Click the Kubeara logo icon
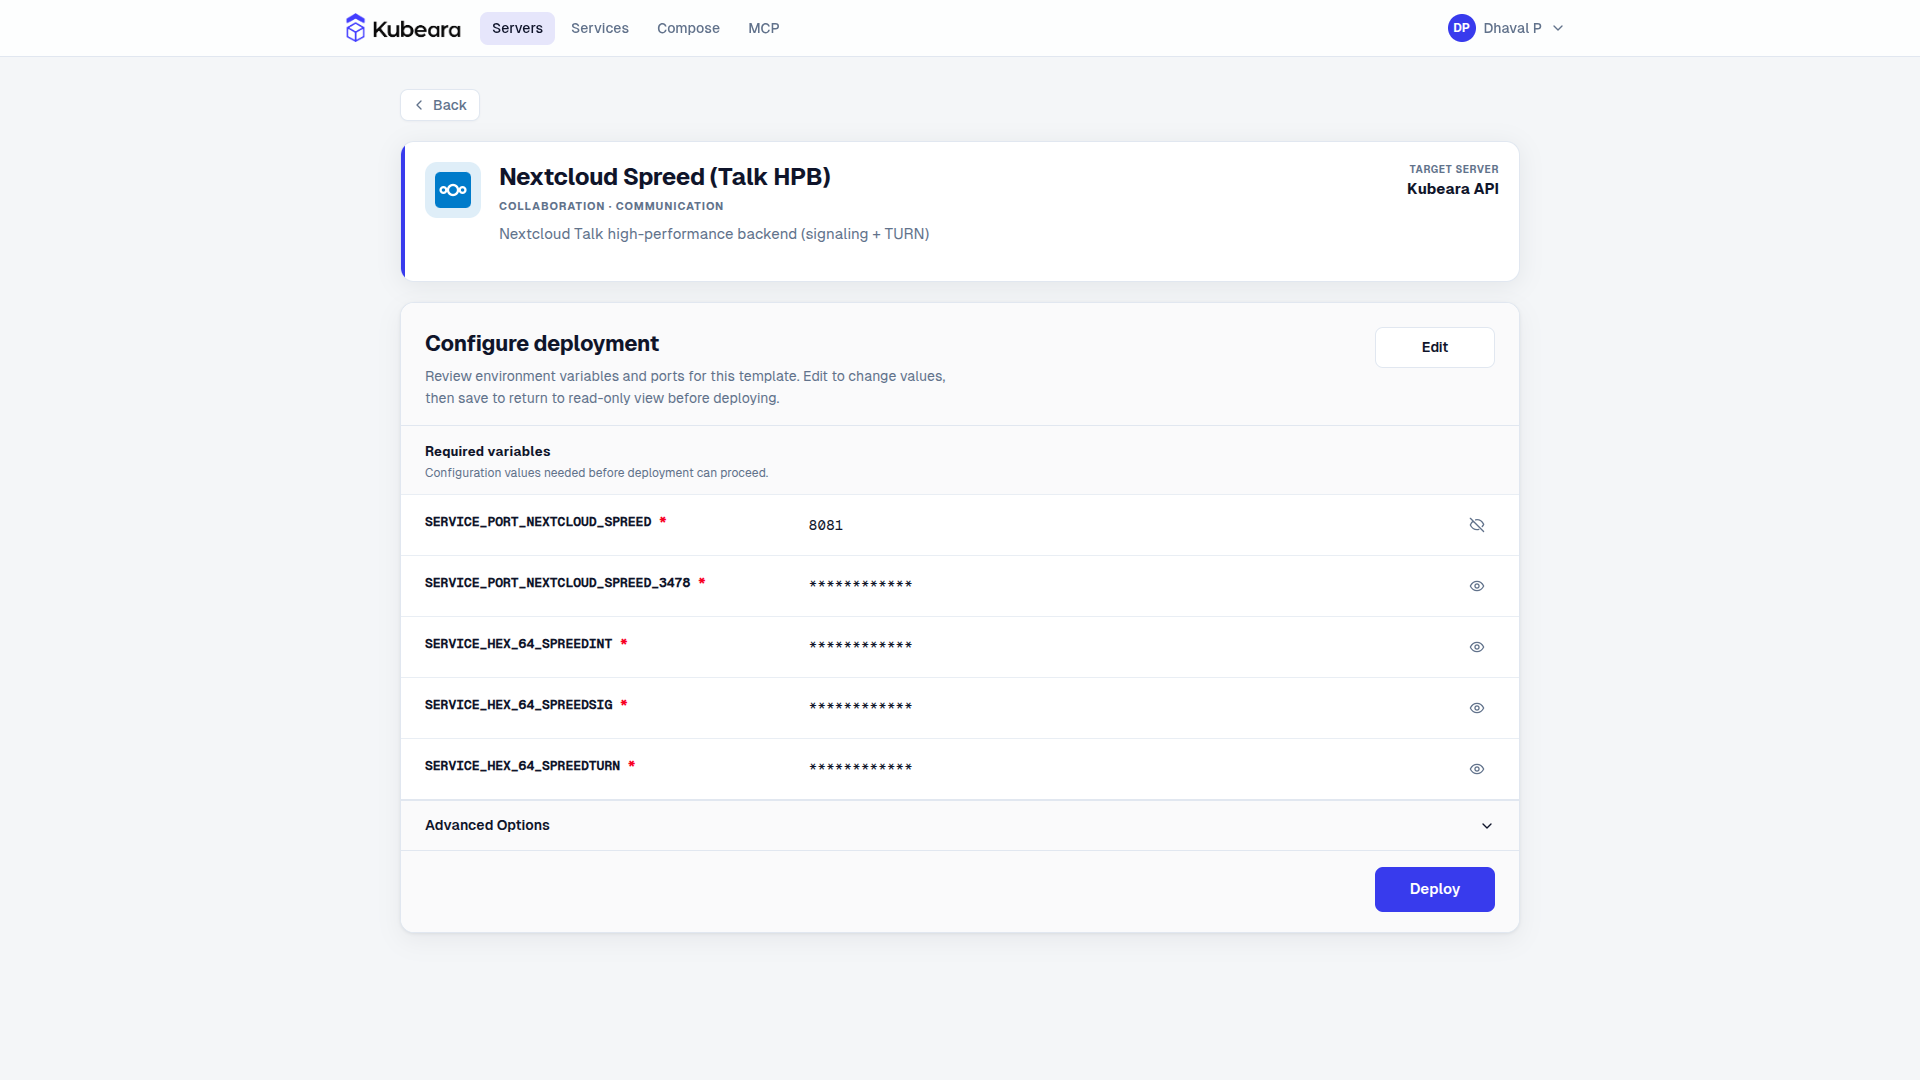The width and height of the screenshot is (1920, 1080). [355, 28]
